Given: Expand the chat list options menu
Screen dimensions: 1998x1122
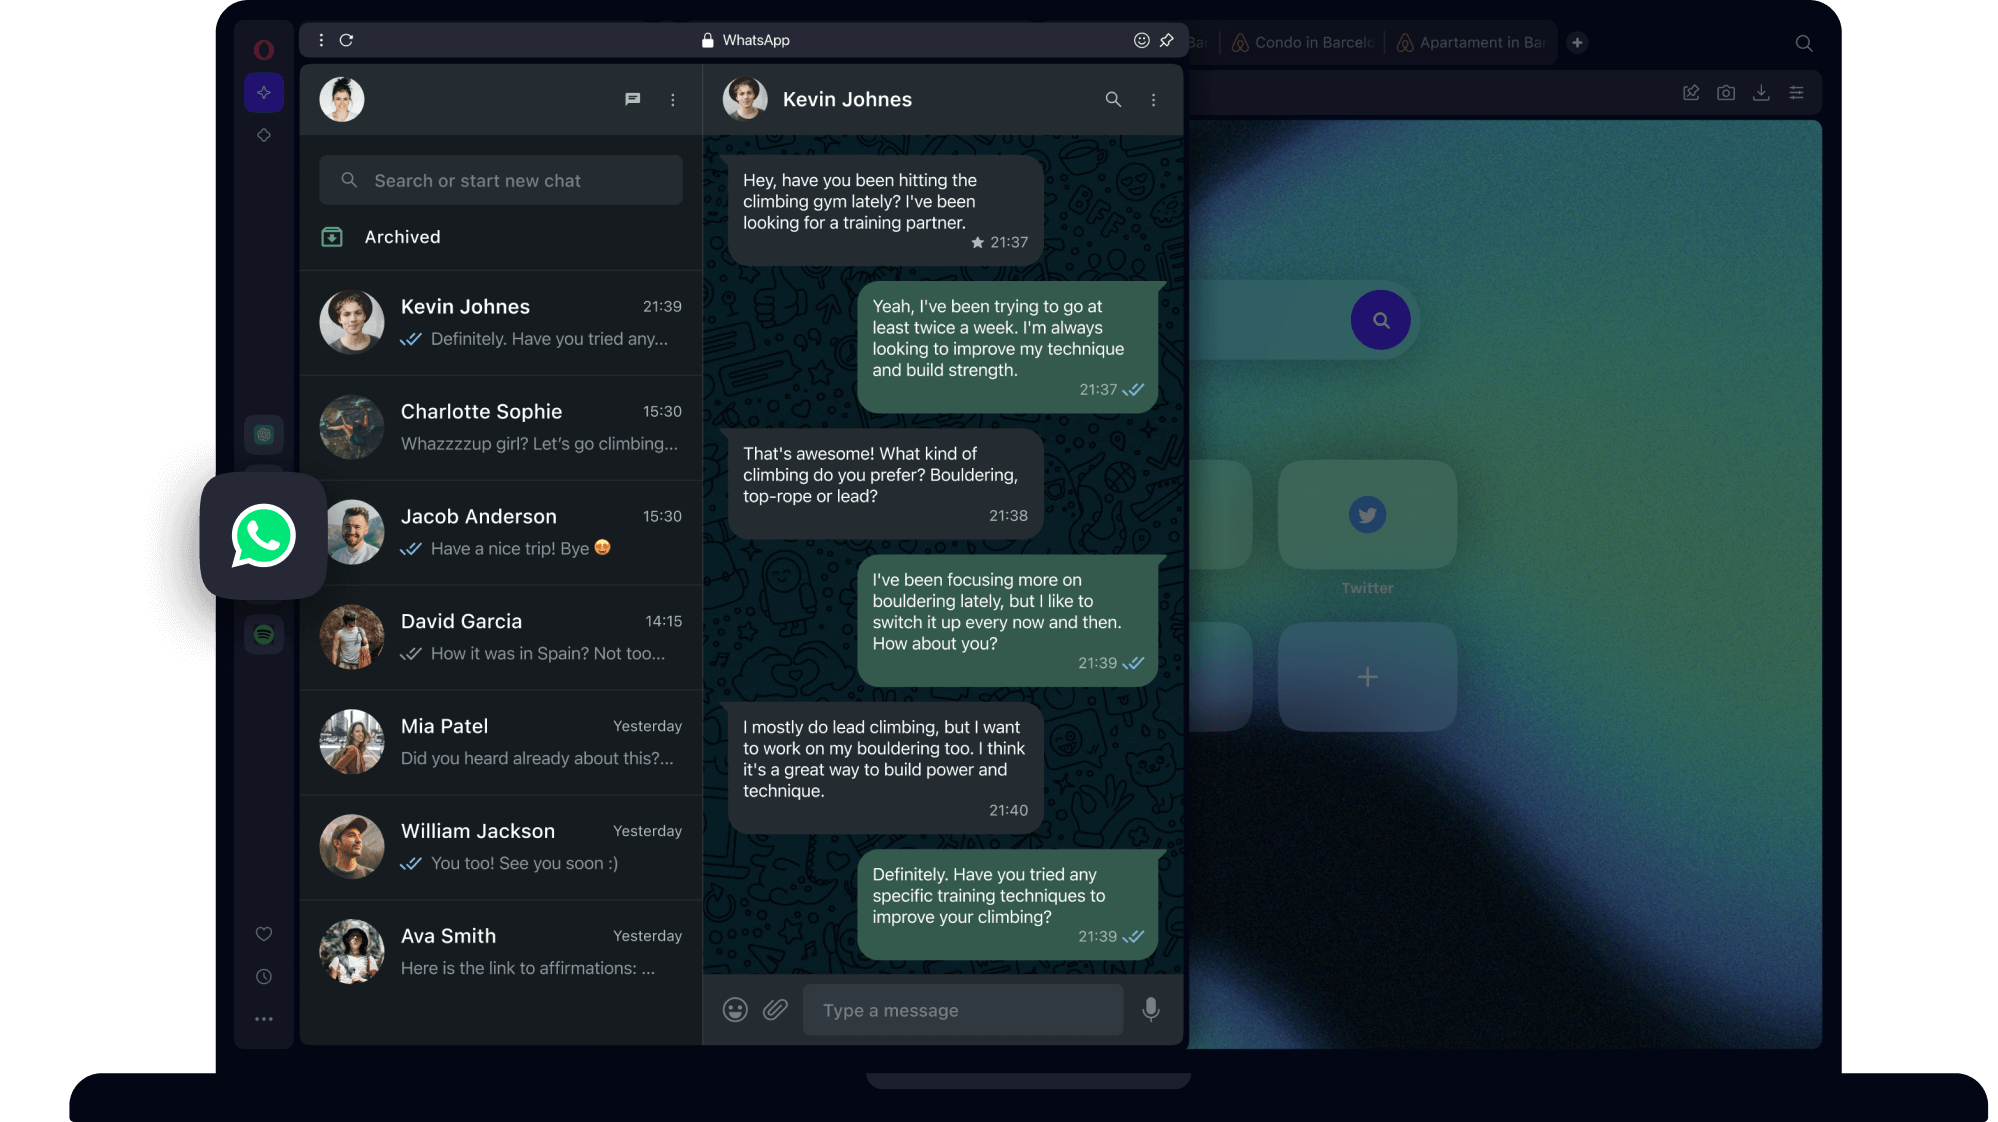Looking at the screenshot, I should [672, 99].
